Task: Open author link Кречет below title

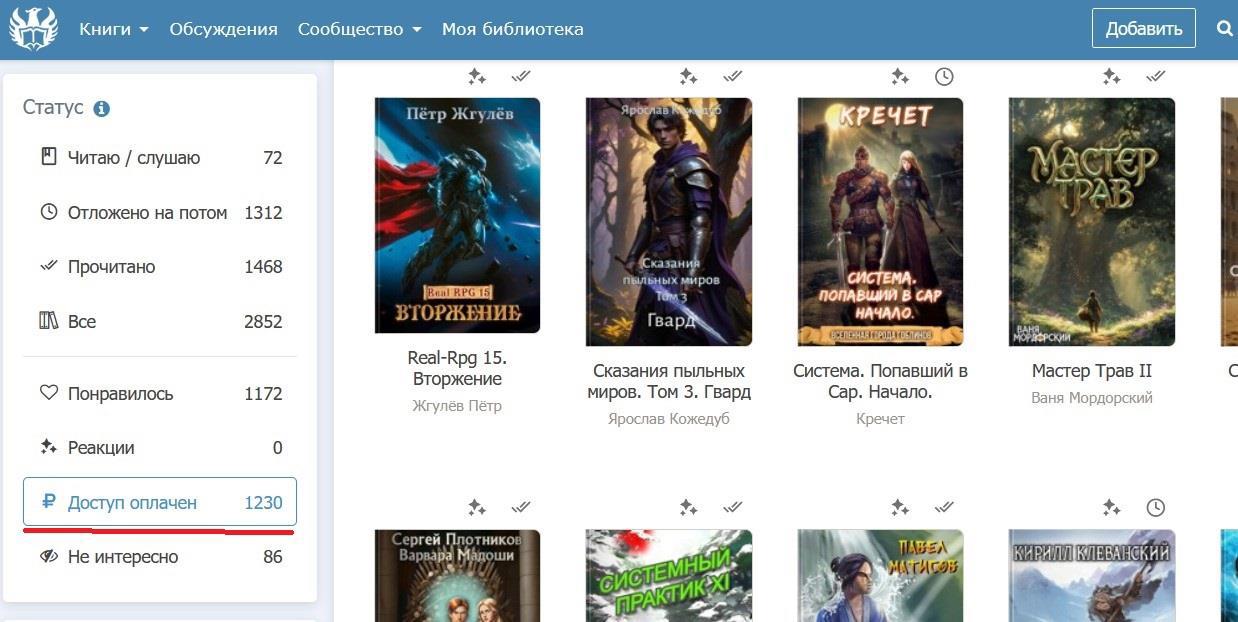Action: 880,419
